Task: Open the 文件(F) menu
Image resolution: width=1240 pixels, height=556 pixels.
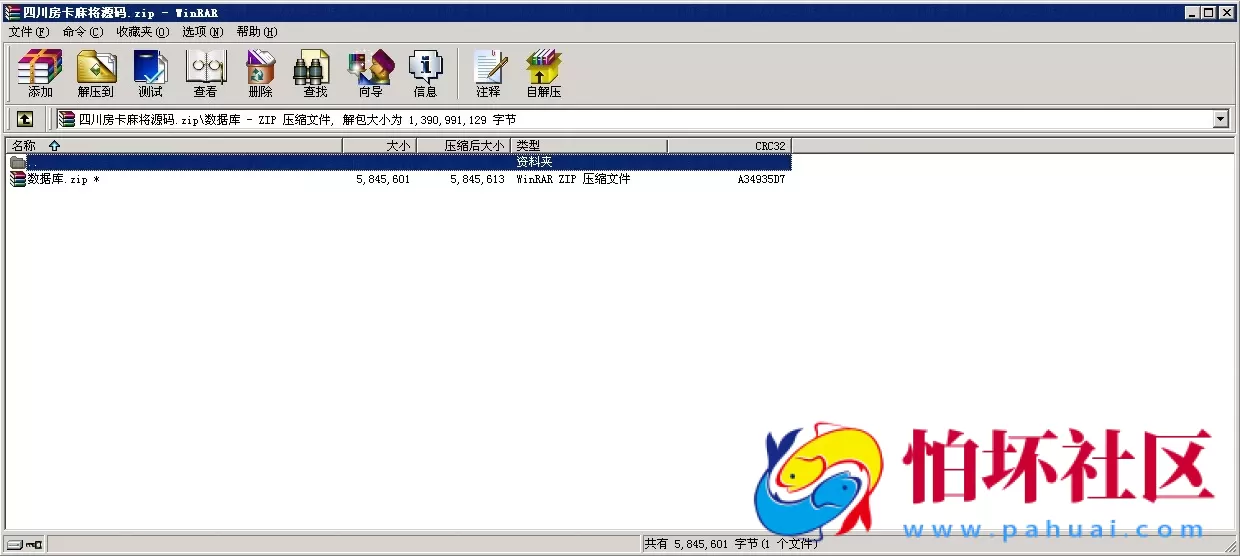Action: (x=29, y=32)
